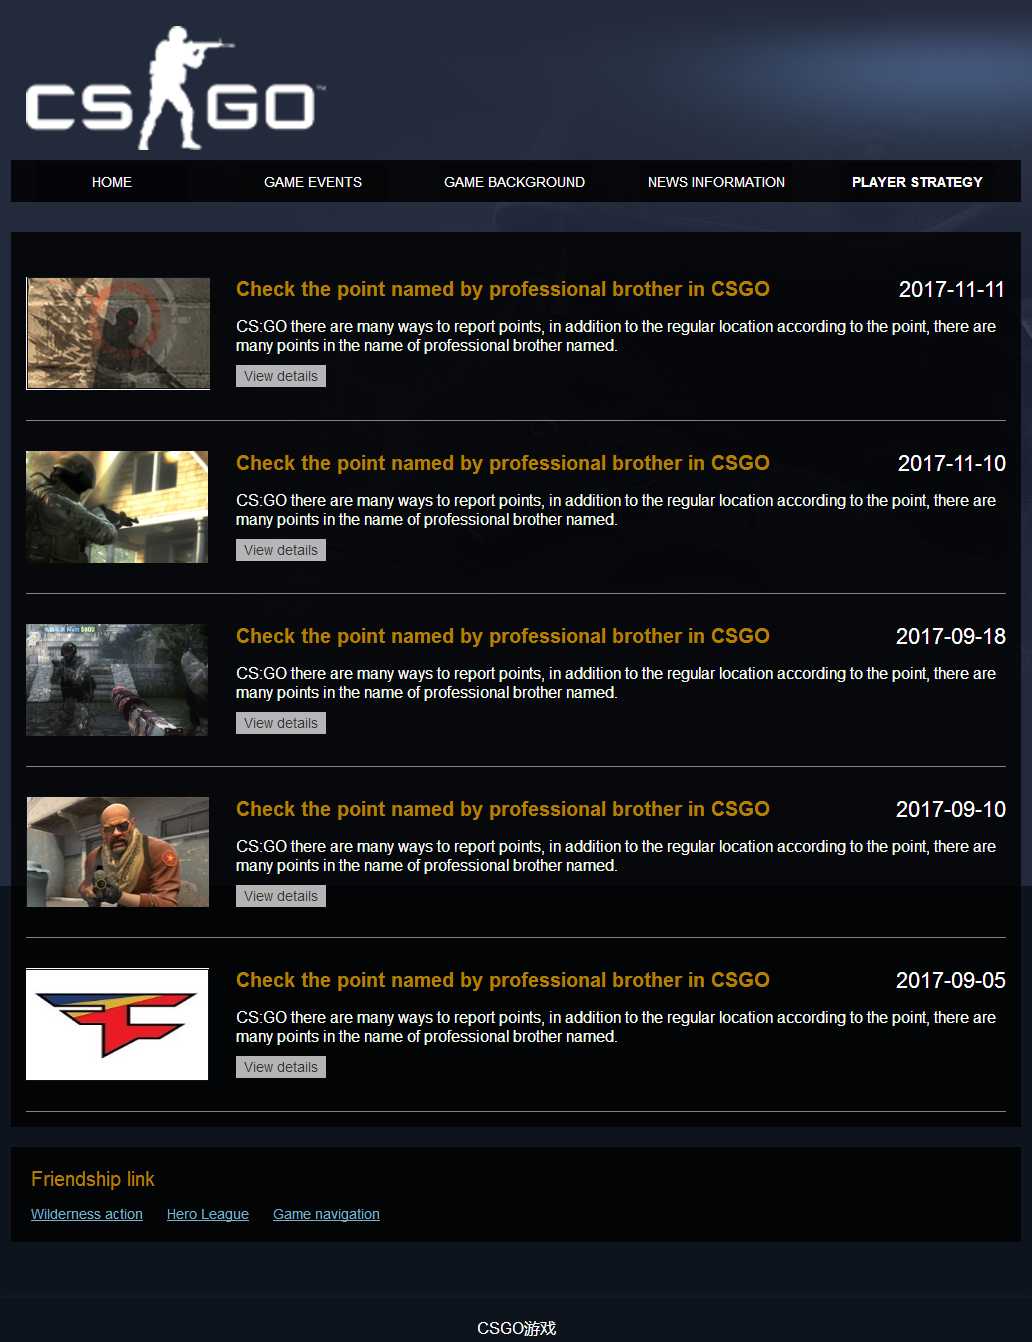Open the NEWS INFORMATION section
Screen dimensions: 1032x1342
coord(716,182)
